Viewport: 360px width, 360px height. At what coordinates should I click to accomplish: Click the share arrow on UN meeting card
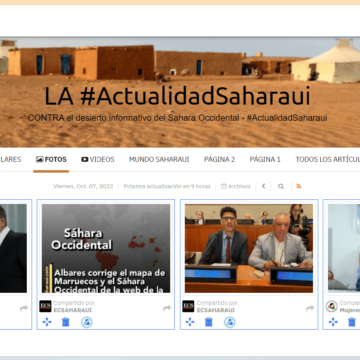pos(310,308)
